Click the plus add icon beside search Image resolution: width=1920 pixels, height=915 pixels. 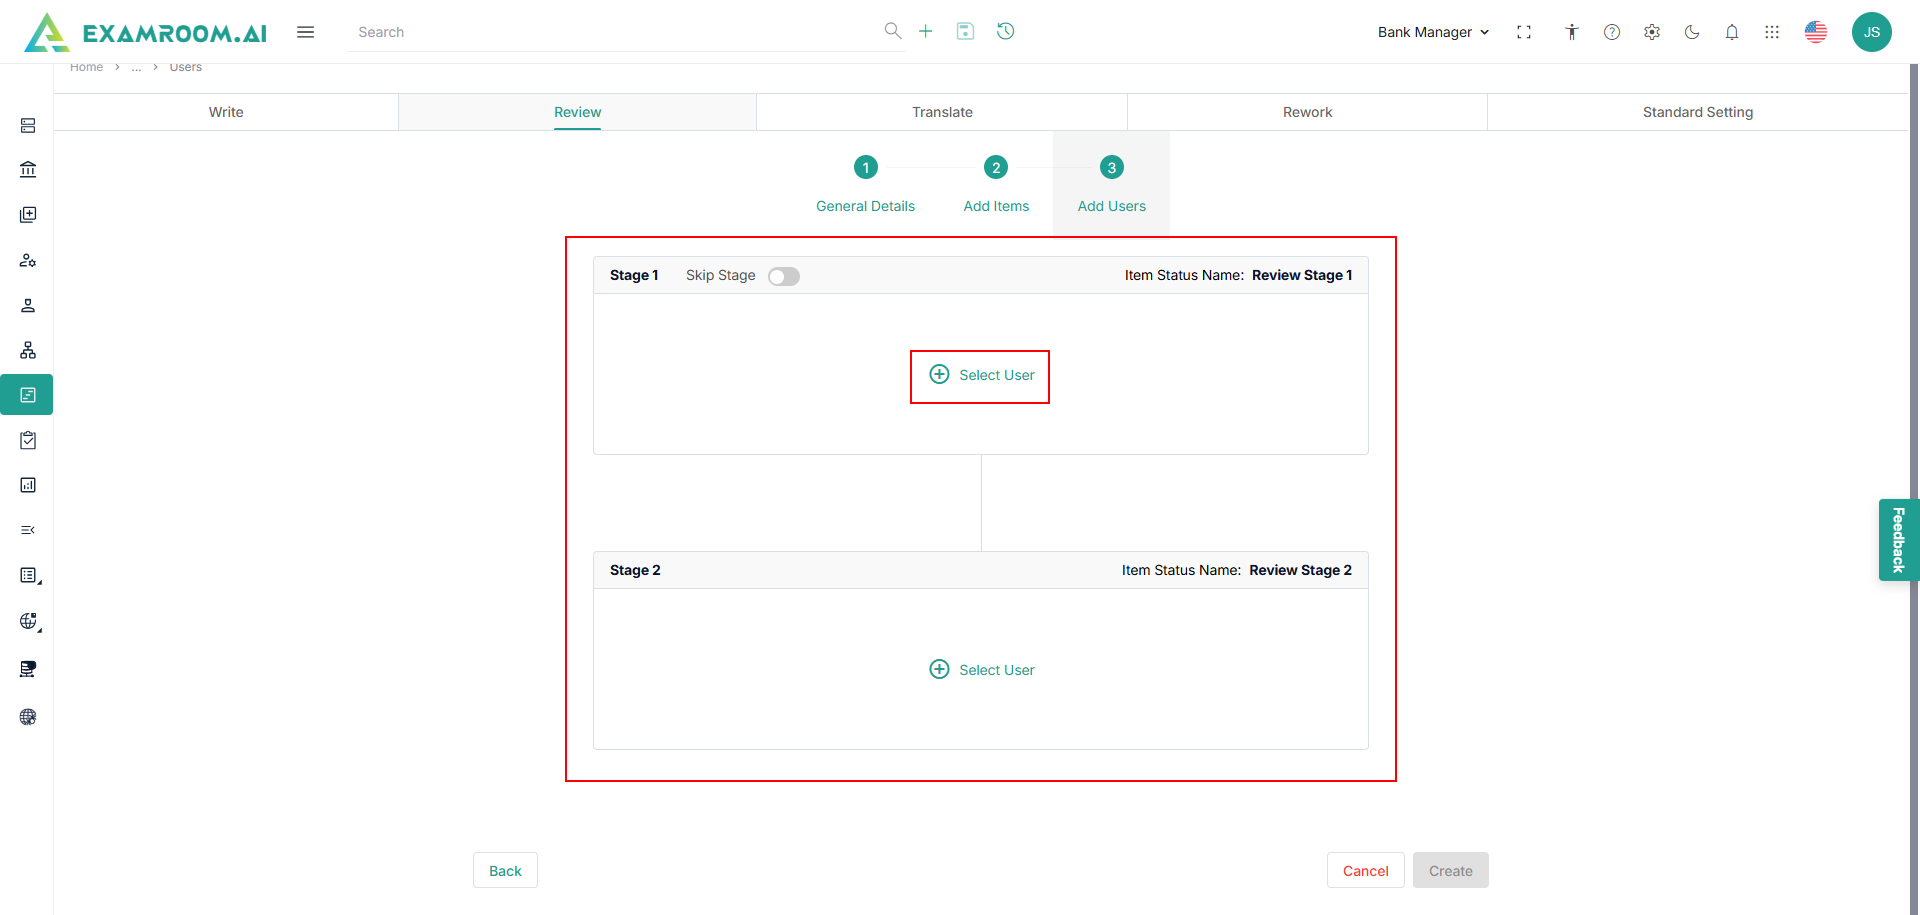coord(926,31)
